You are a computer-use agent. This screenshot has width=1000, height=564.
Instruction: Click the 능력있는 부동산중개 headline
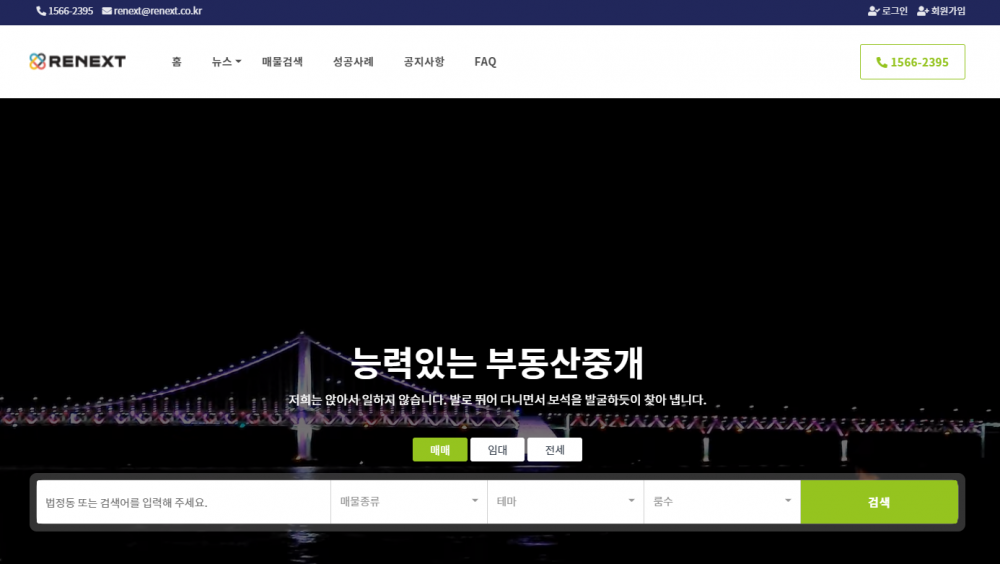click(x=497, y=363)
